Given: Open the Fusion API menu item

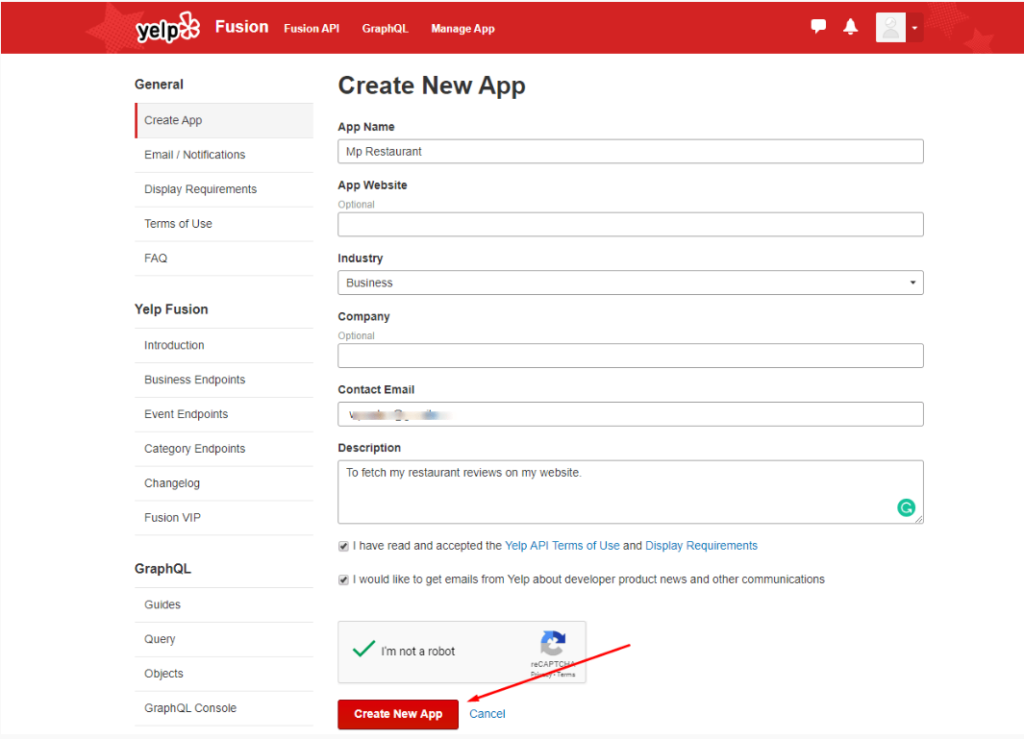Looking at the screenshot, I should (312, 29).
